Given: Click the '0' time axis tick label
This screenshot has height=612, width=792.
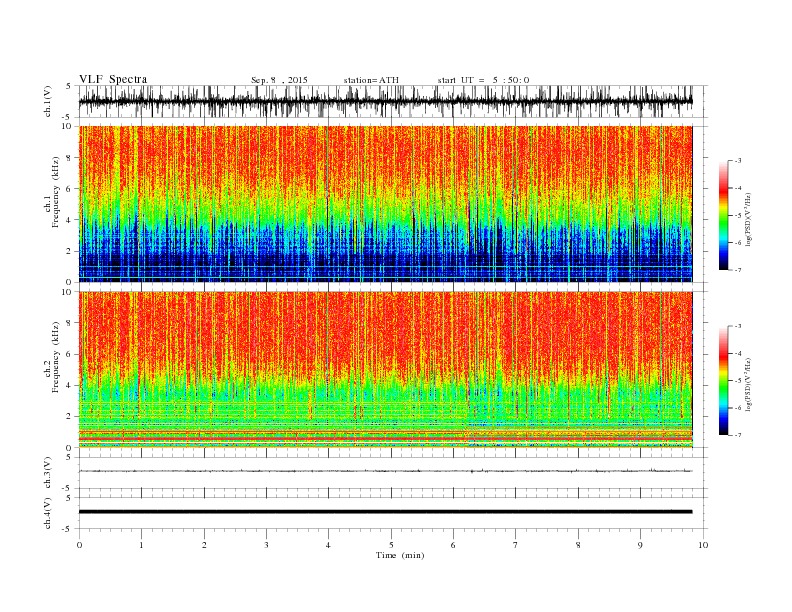Looking at the screenshot, I should tap(79, 545).
